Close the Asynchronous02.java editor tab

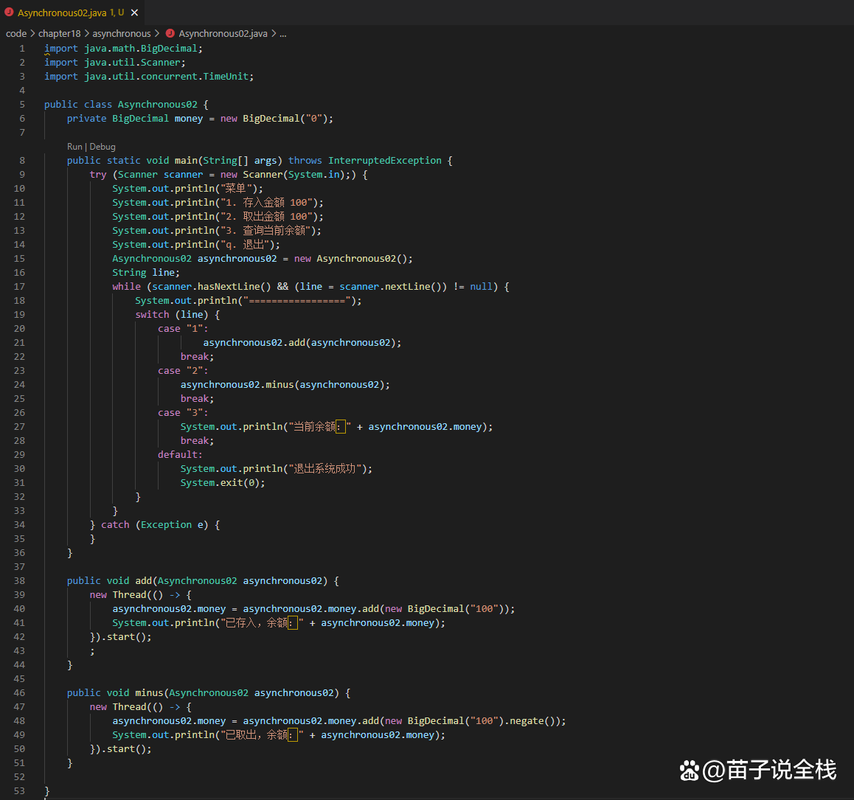(133, 13)
